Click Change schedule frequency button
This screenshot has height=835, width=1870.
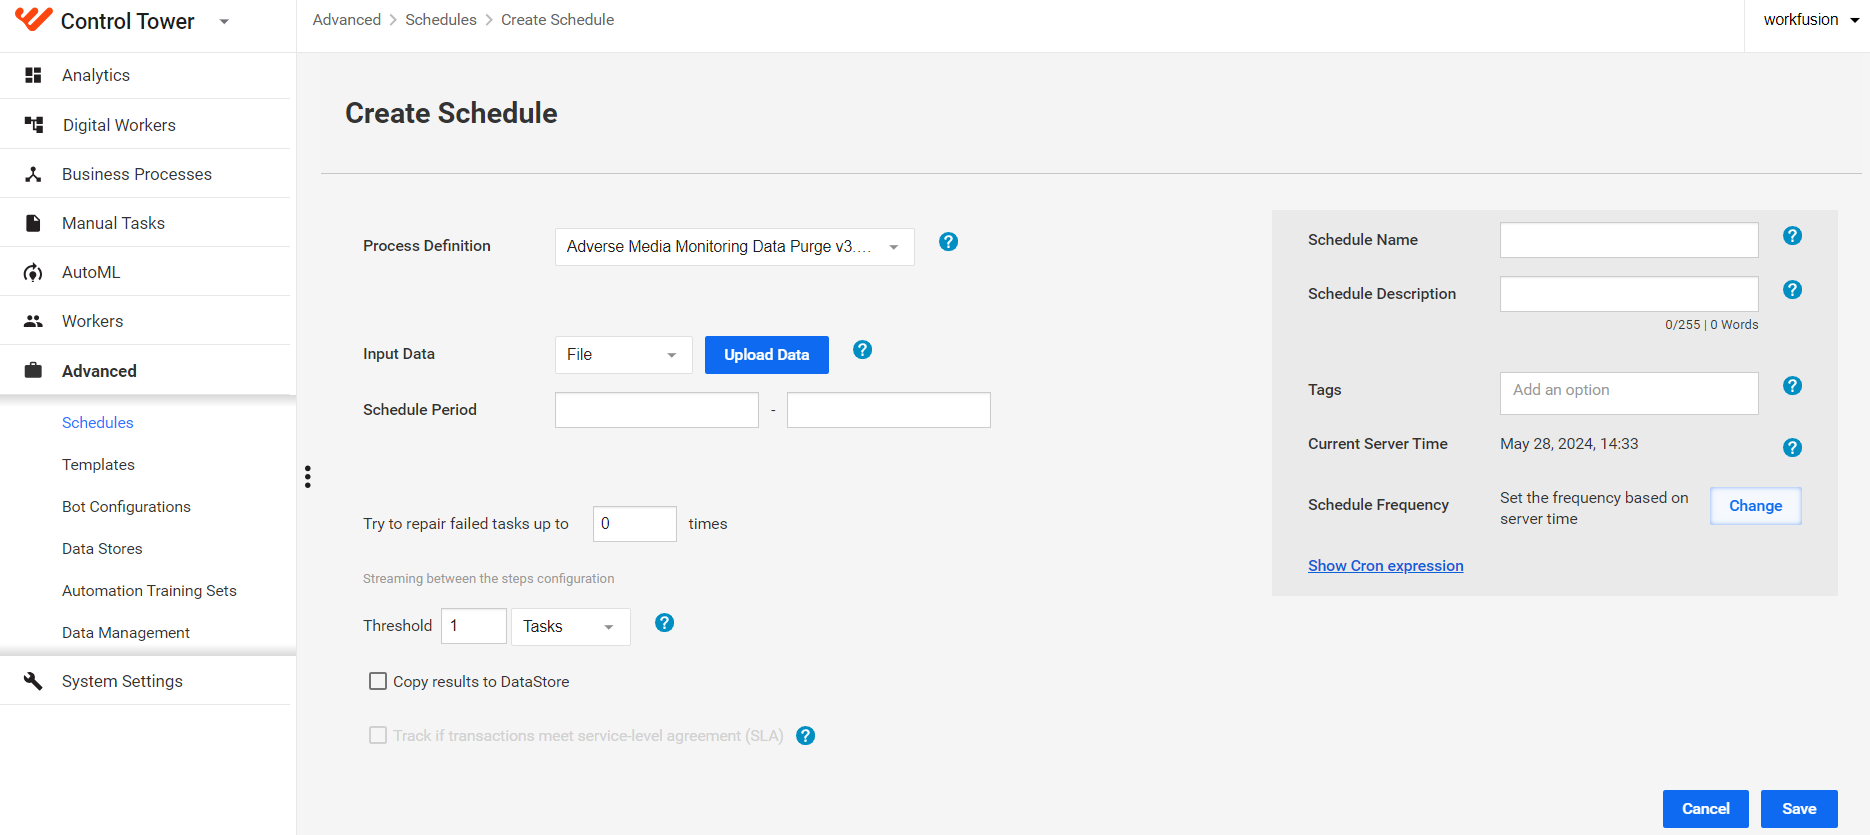(x=1756, y=506)
